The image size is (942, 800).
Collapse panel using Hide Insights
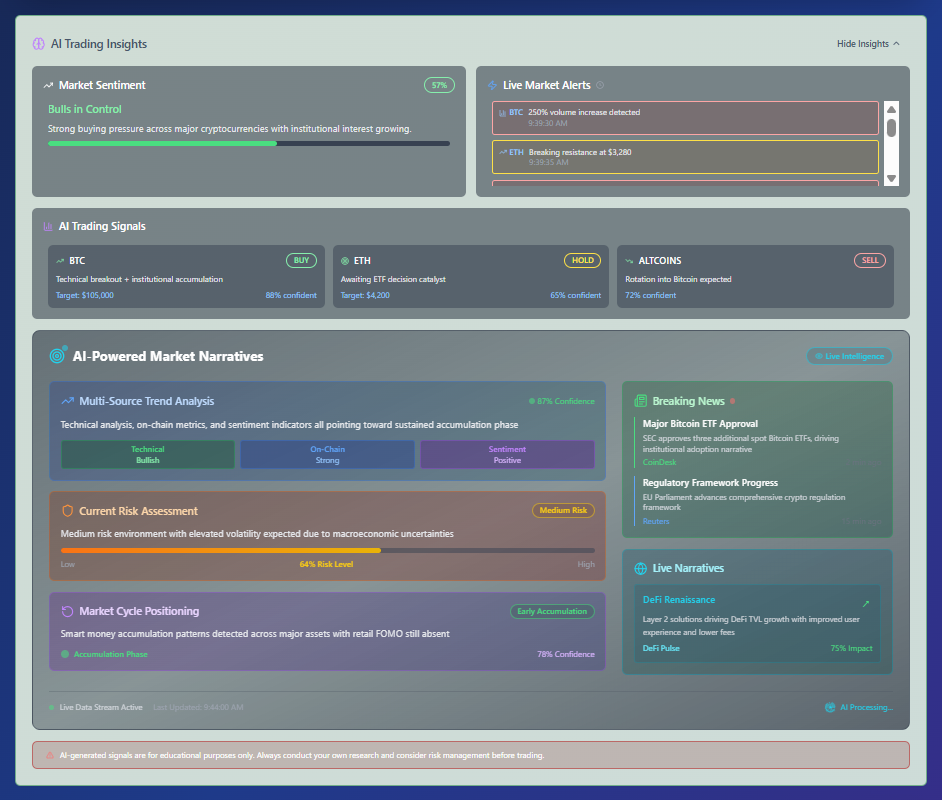click(868, 44)
